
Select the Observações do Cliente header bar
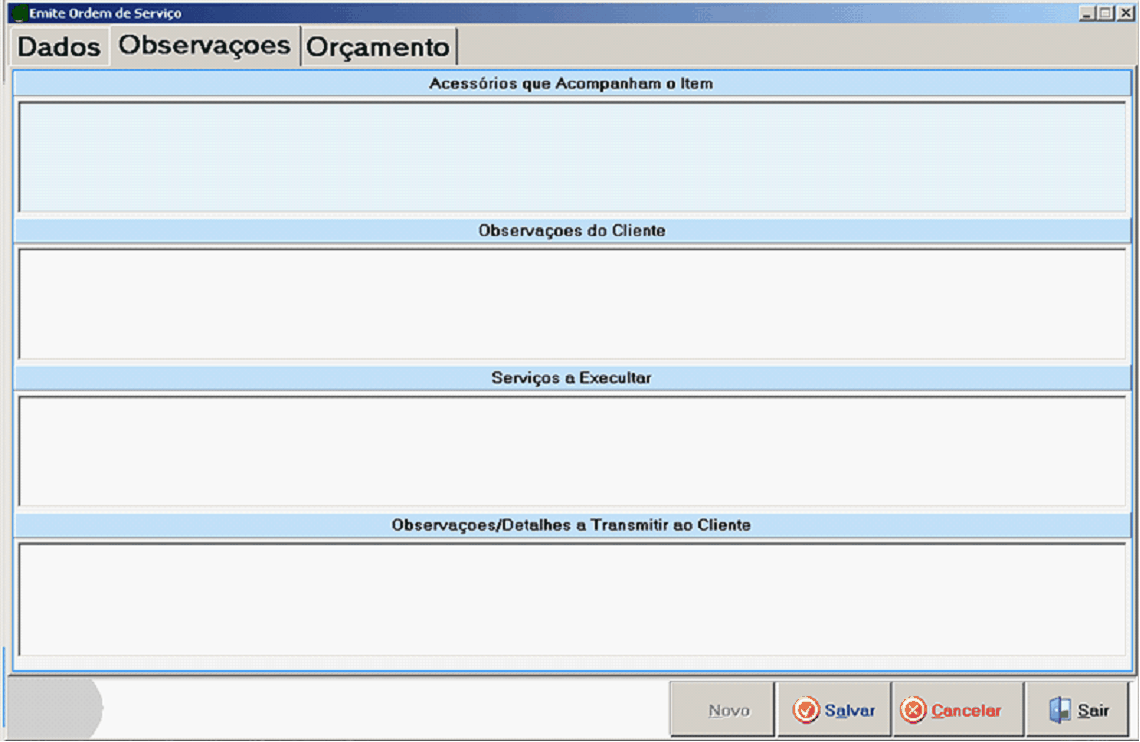point(571,231)
